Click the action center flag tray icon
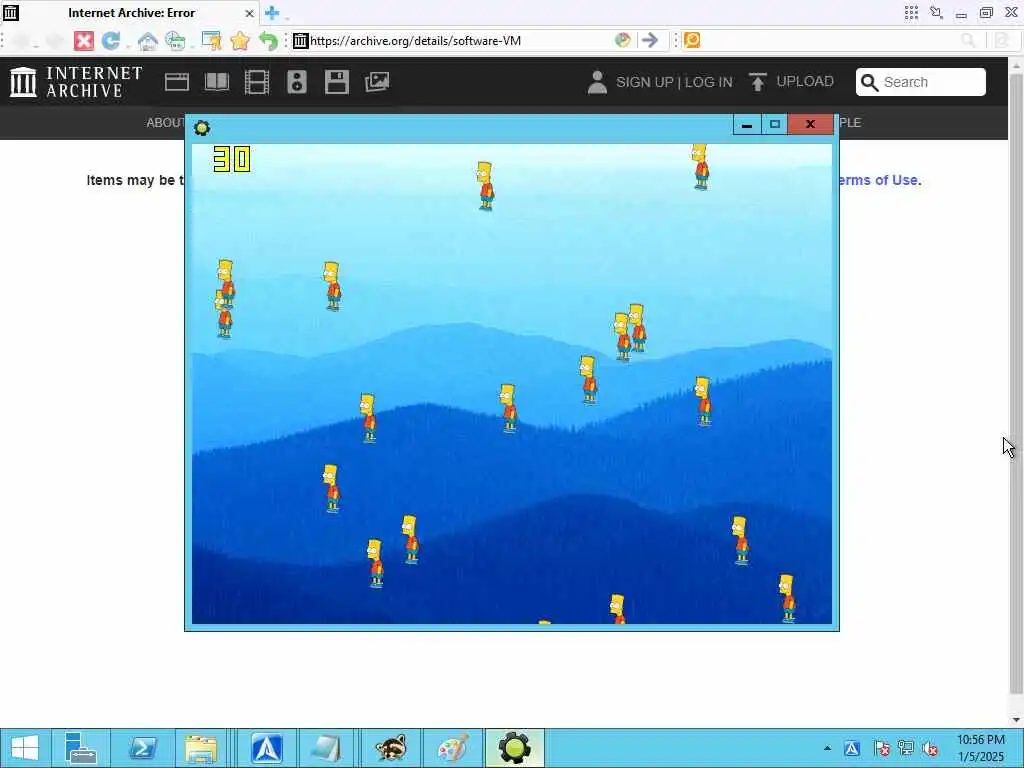Screen dimensions: 1024x768 coord(881,748)
